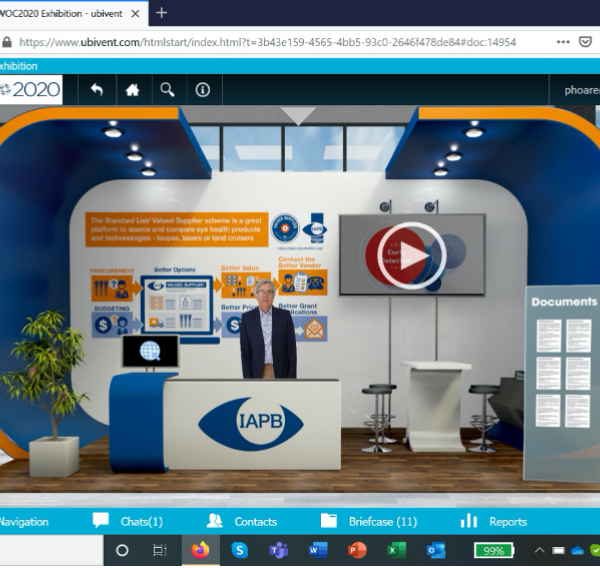Screen dimensions: 600x568
Task: Close the WOC2020 Exhibition browser tab
Action: [x=135, y=14]
